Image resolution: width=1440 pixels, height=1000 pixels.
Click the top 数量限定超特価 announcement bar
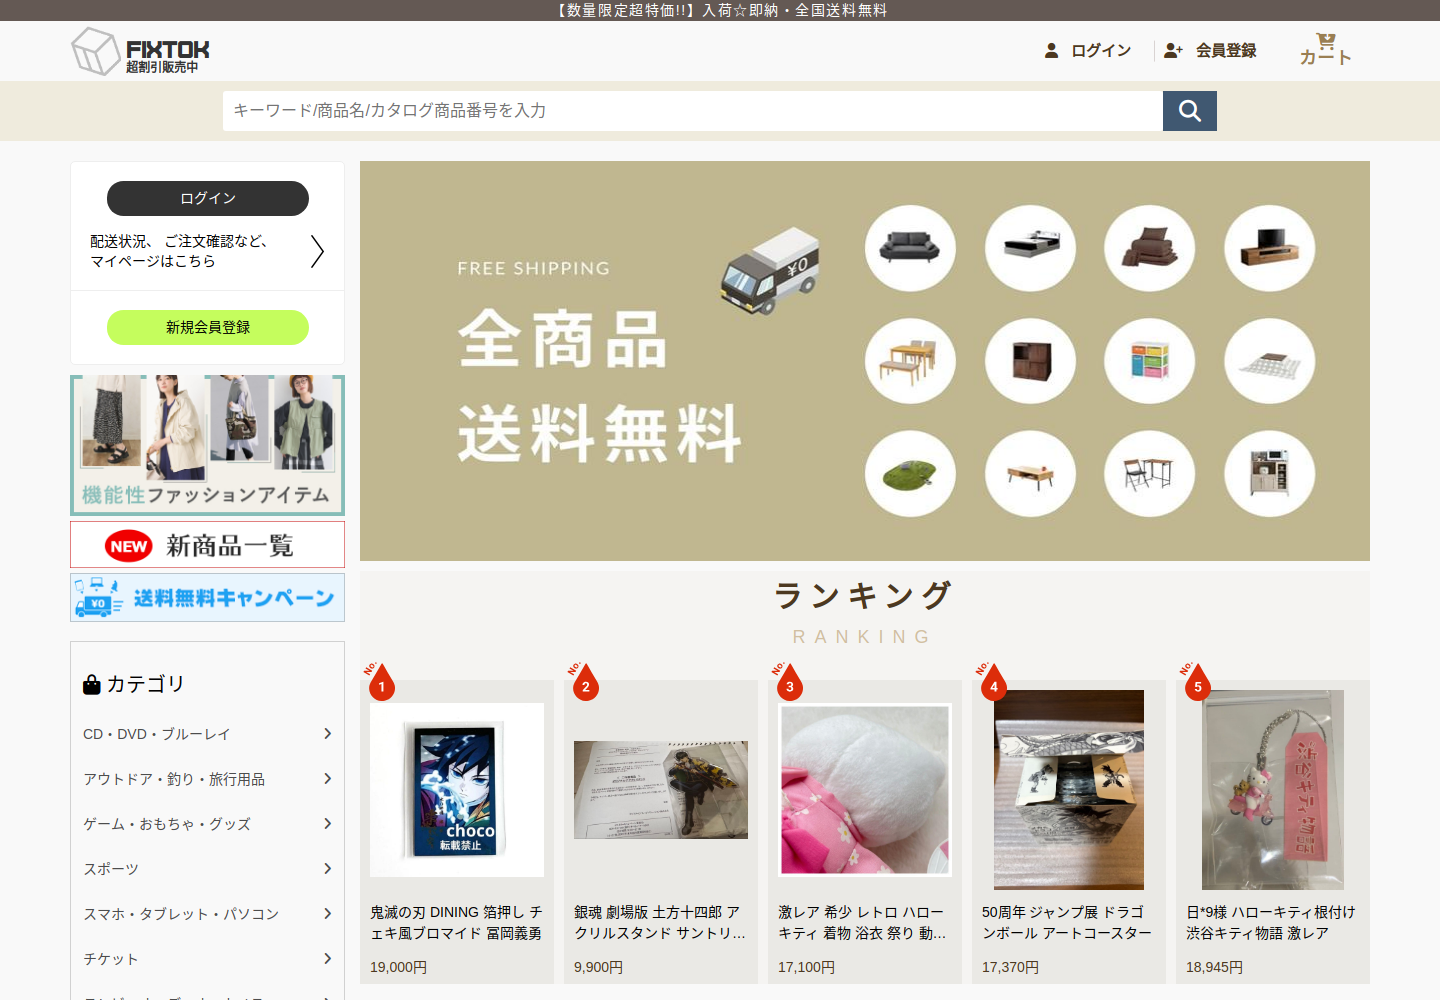[720, 10]
